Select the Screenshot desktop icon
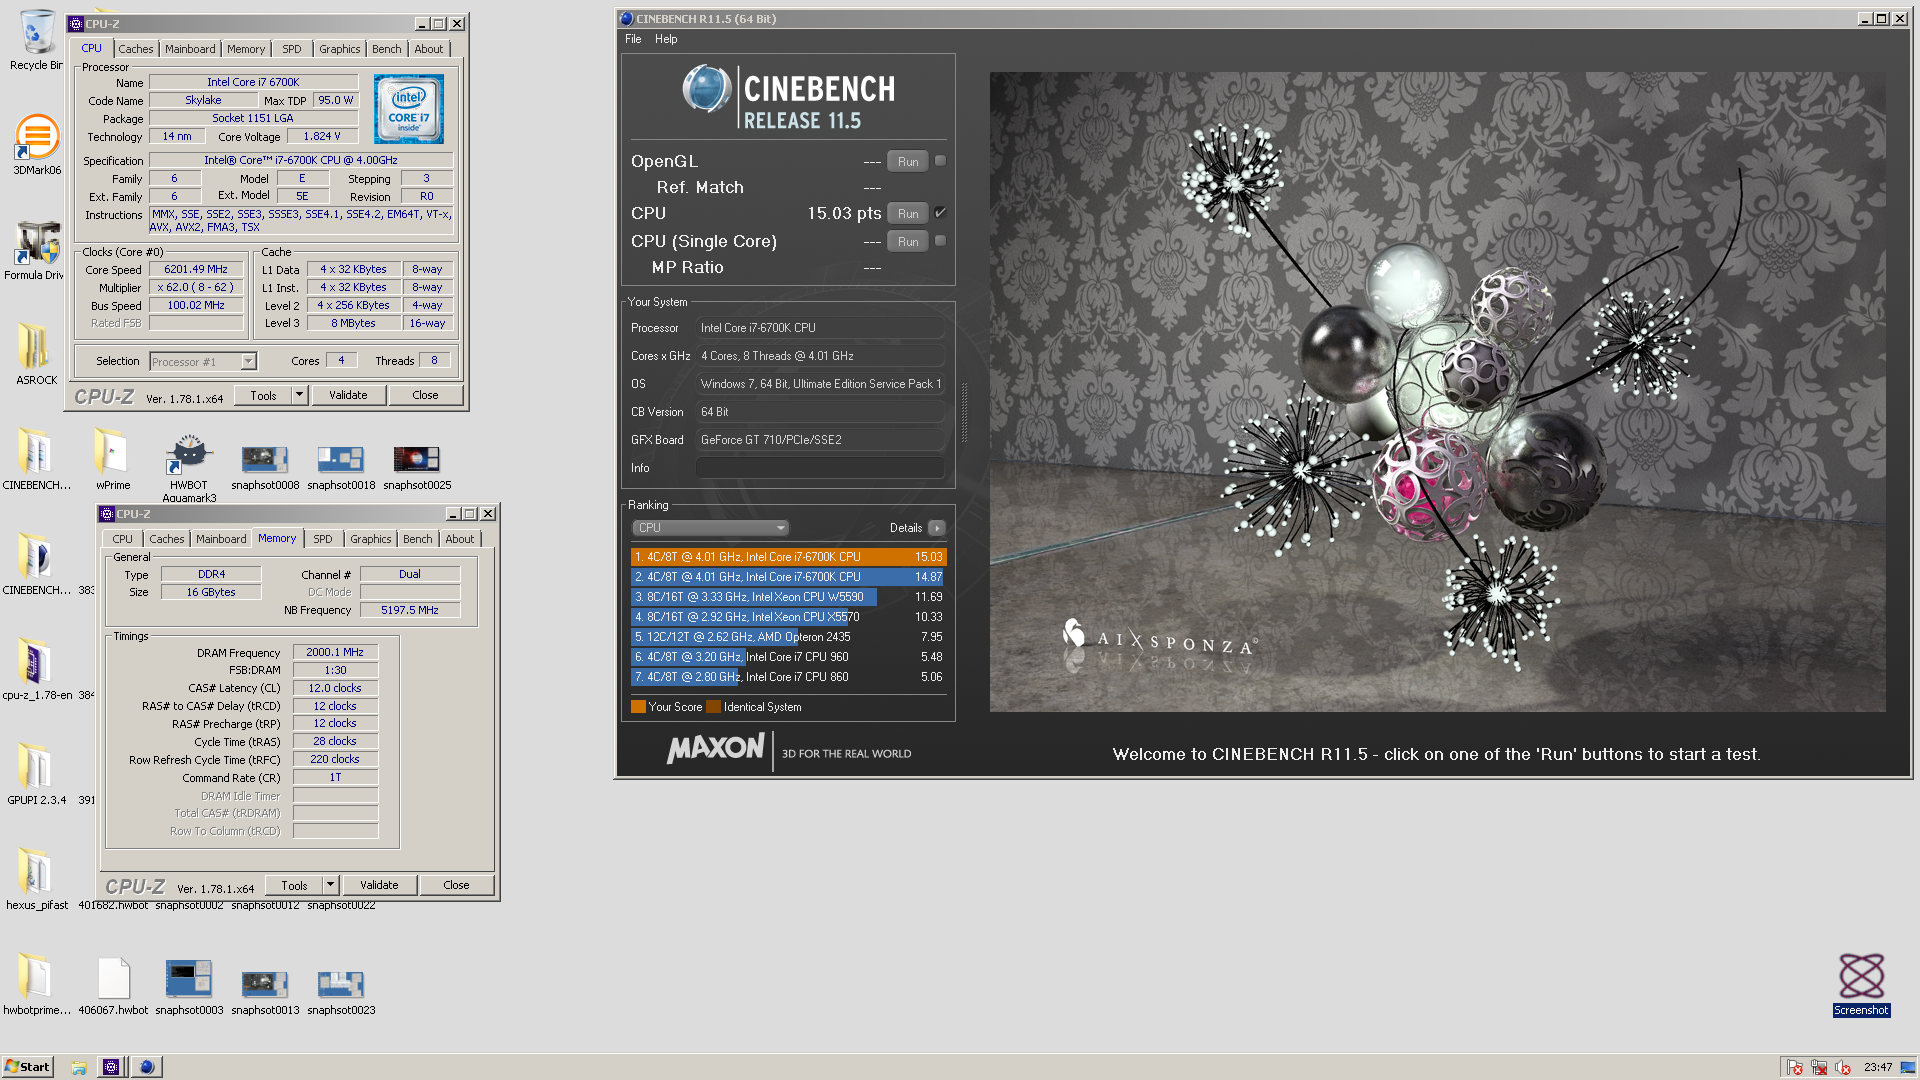 click(1861, 977)
